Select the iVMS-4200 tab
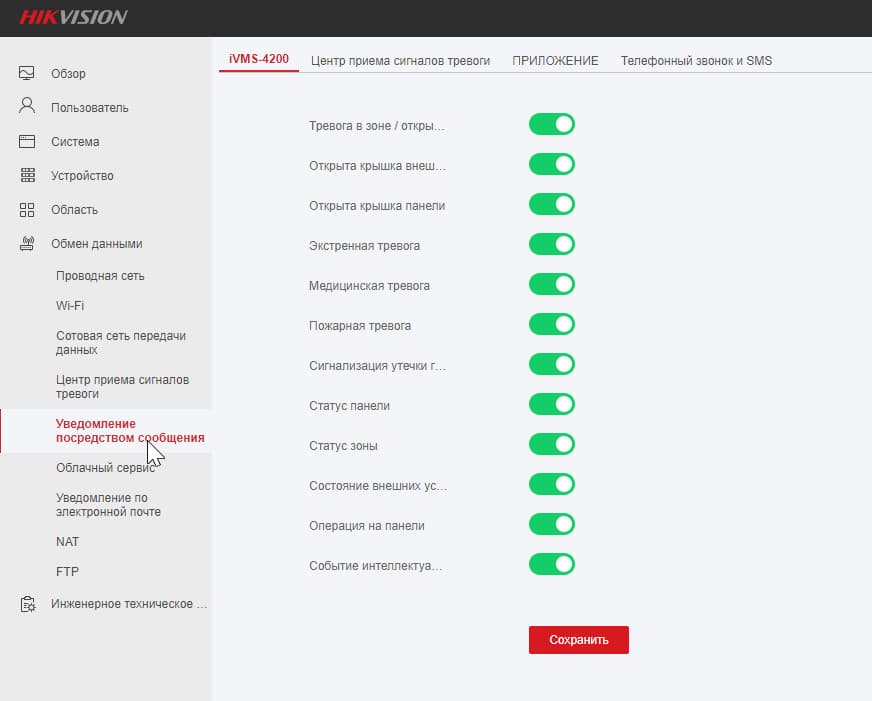 pos(259,59)
